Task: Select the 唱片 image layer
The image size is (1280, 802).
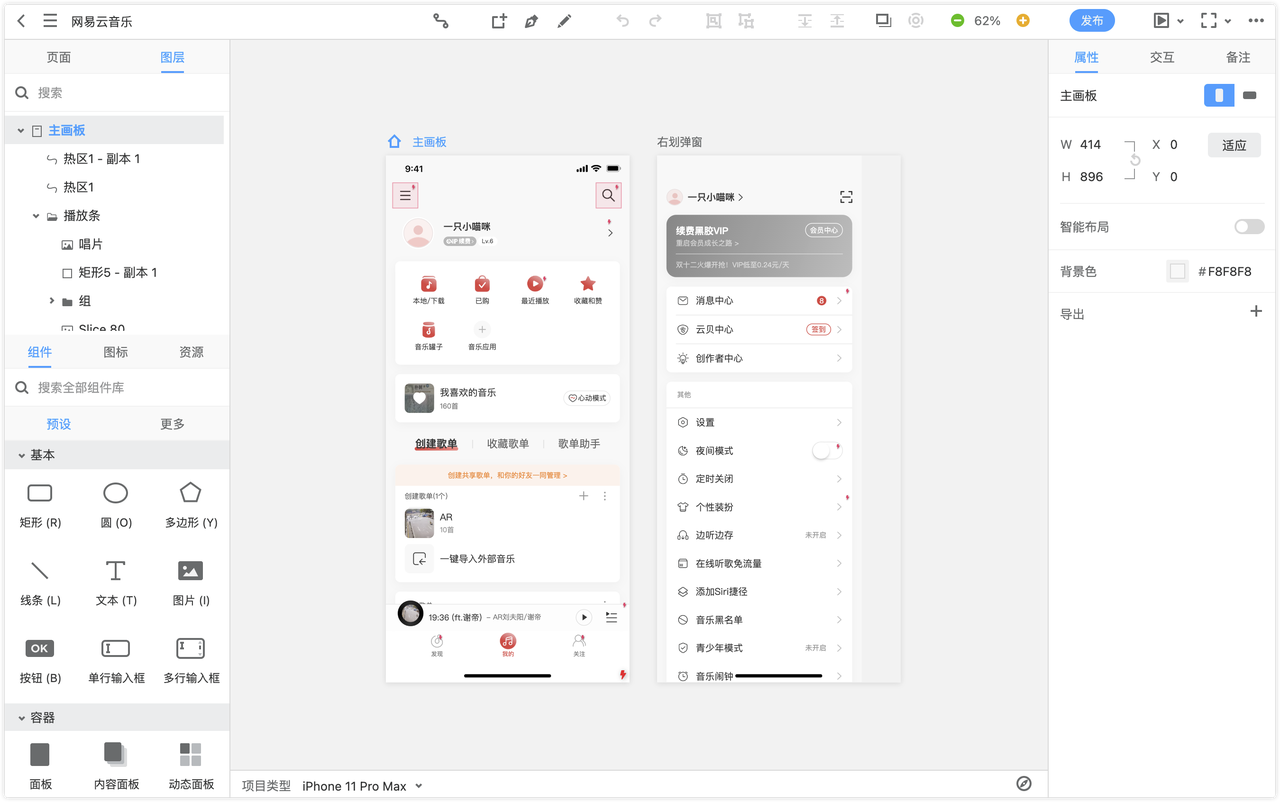Action: pyautogui.click(x=91, y=244)
